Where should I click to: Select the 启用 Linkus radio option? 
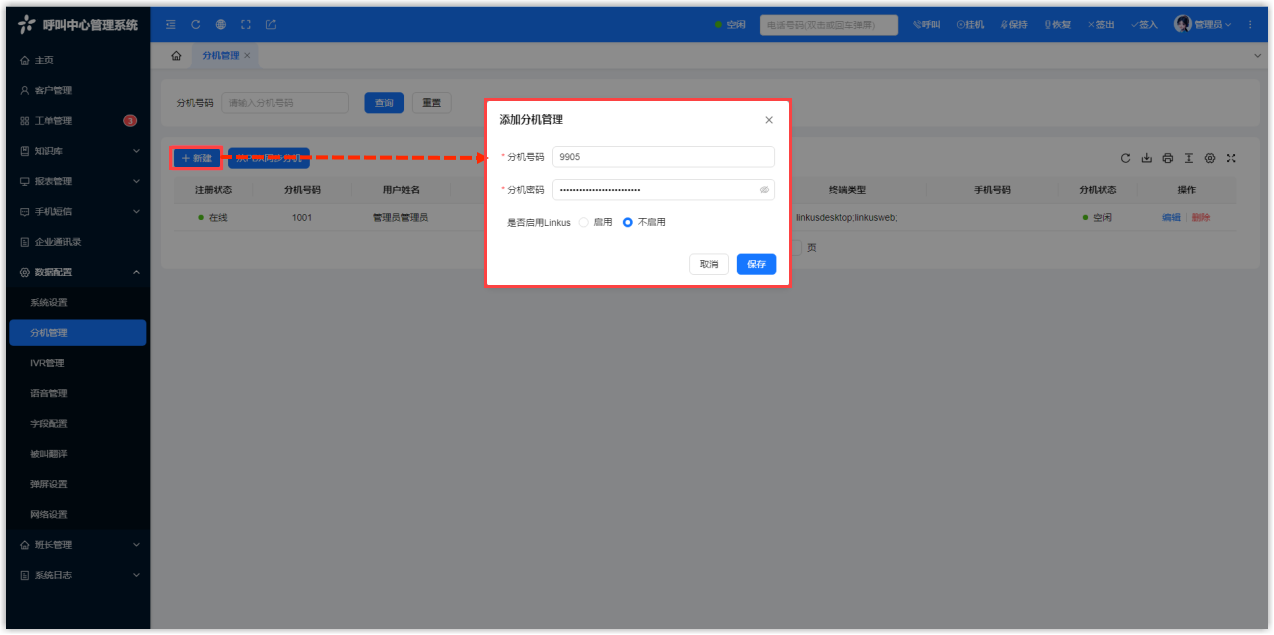584,222
